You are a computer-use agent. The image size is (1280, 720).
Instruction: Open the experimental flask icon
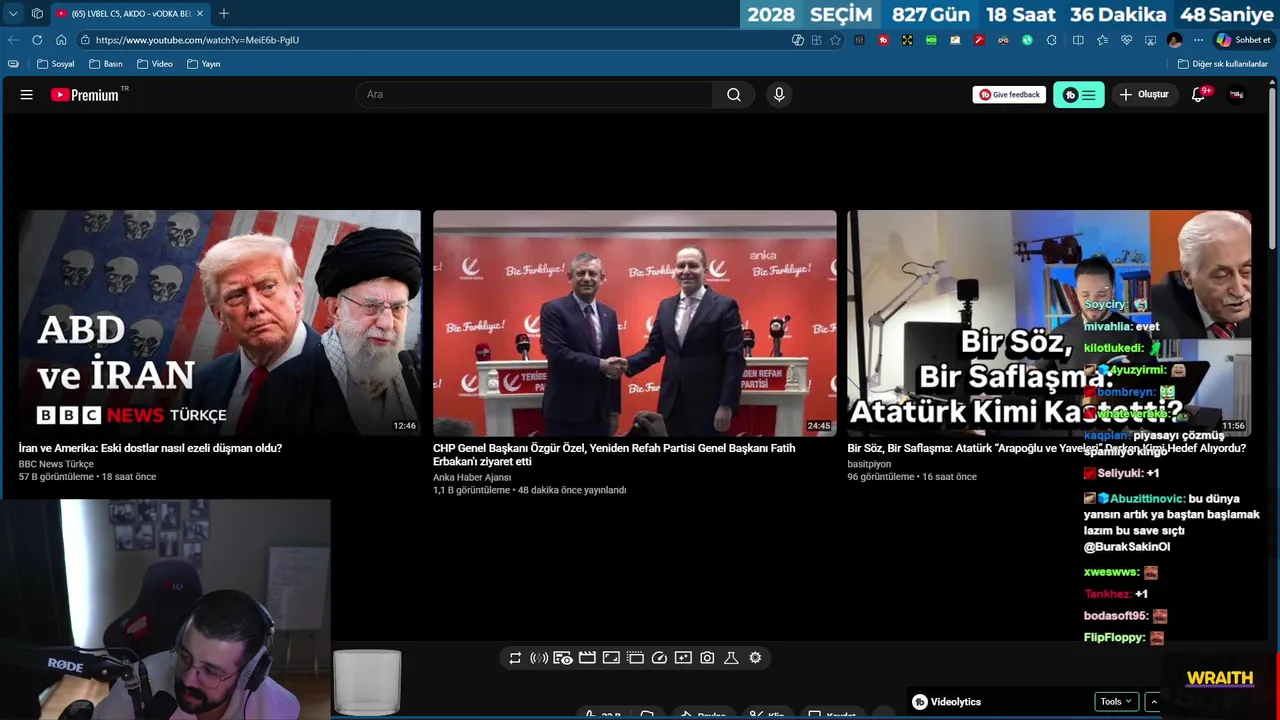pos(731,658)
